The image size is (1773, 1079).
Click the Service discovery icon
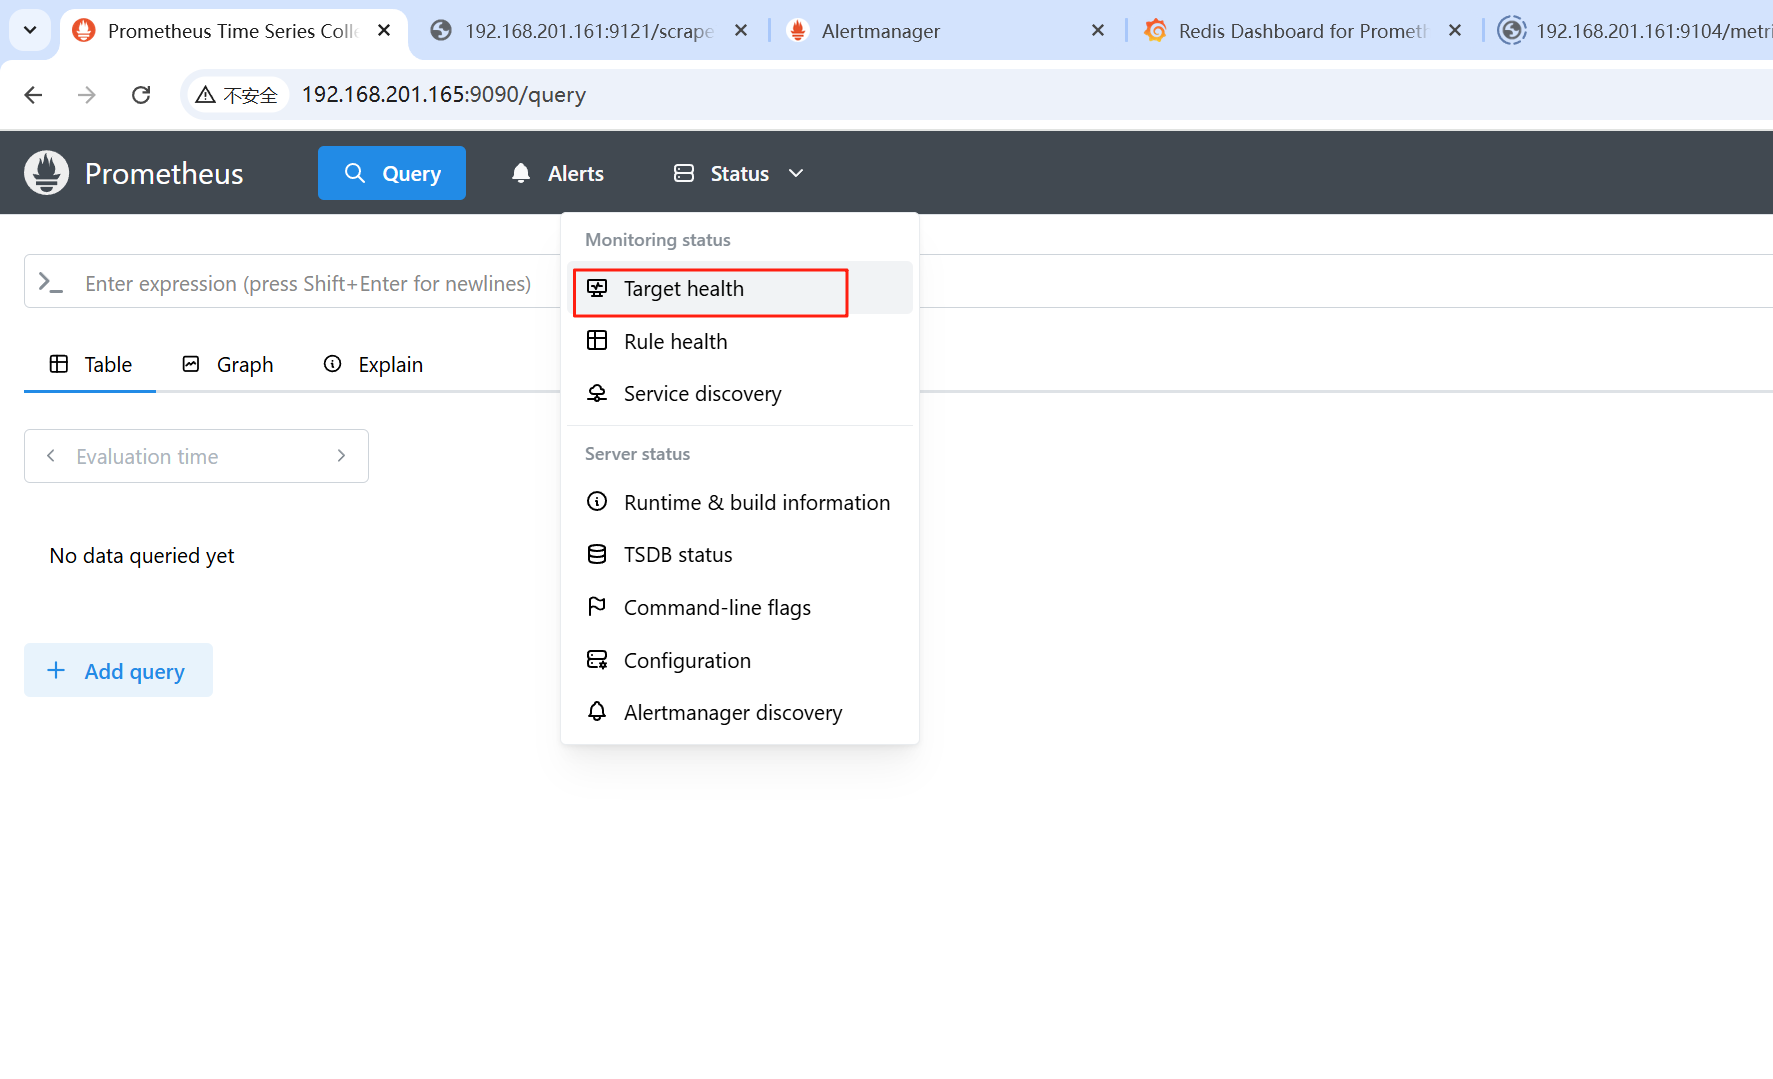tap(597, 393)
